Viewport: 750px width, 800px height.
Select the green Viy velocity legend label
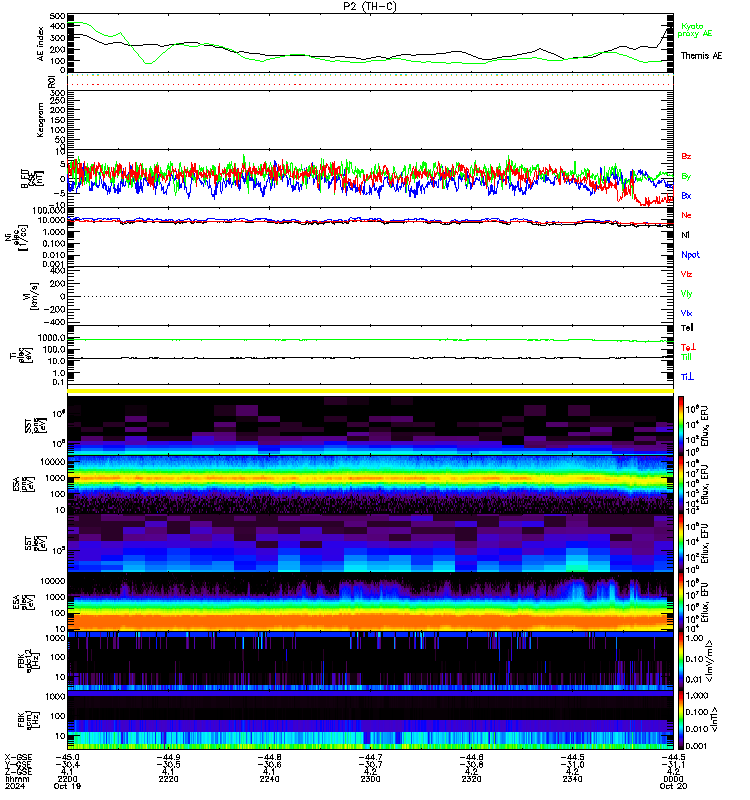click(x=686, y=294)
